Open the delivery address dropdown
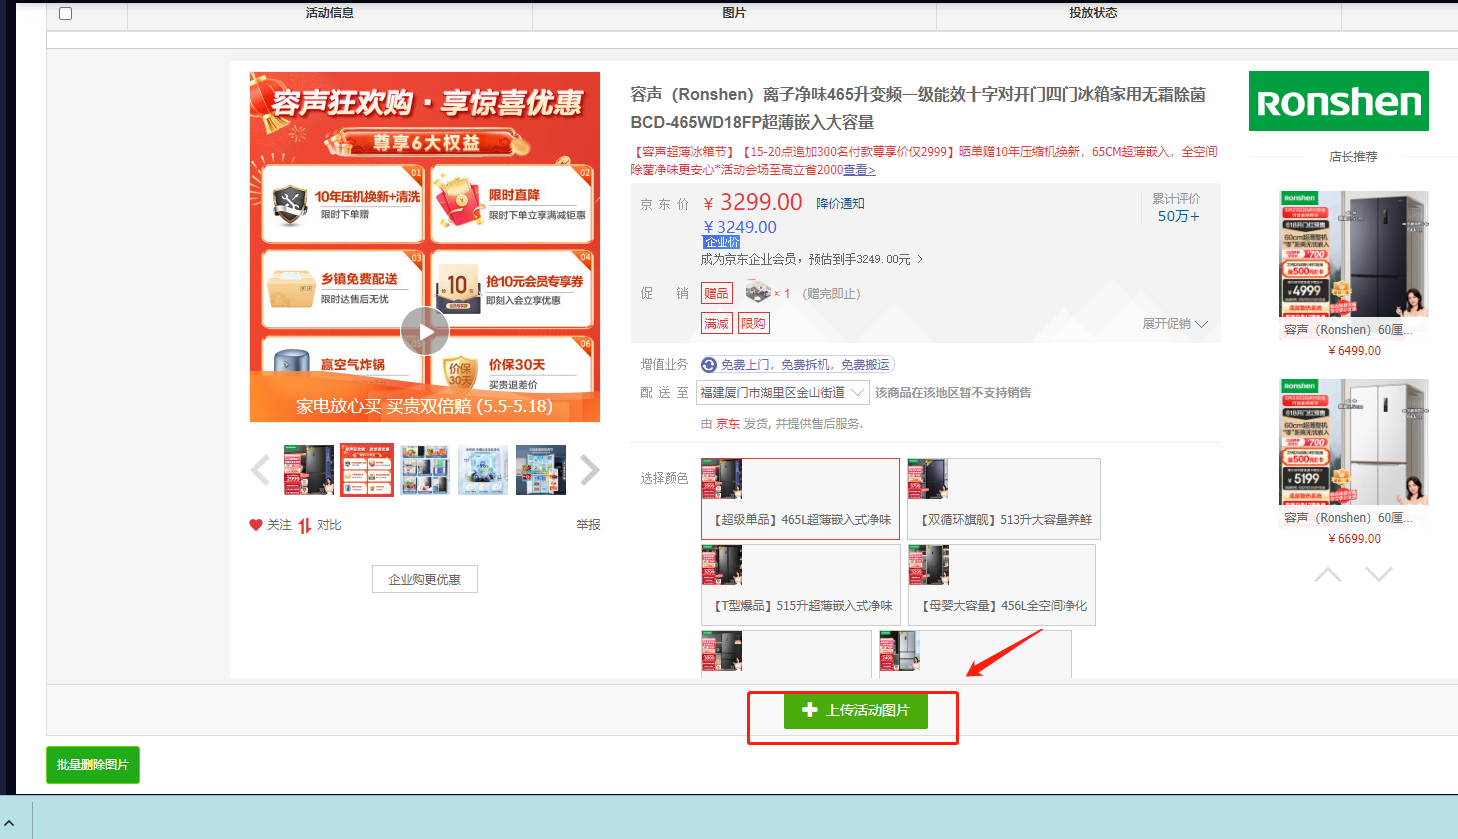 782,393
